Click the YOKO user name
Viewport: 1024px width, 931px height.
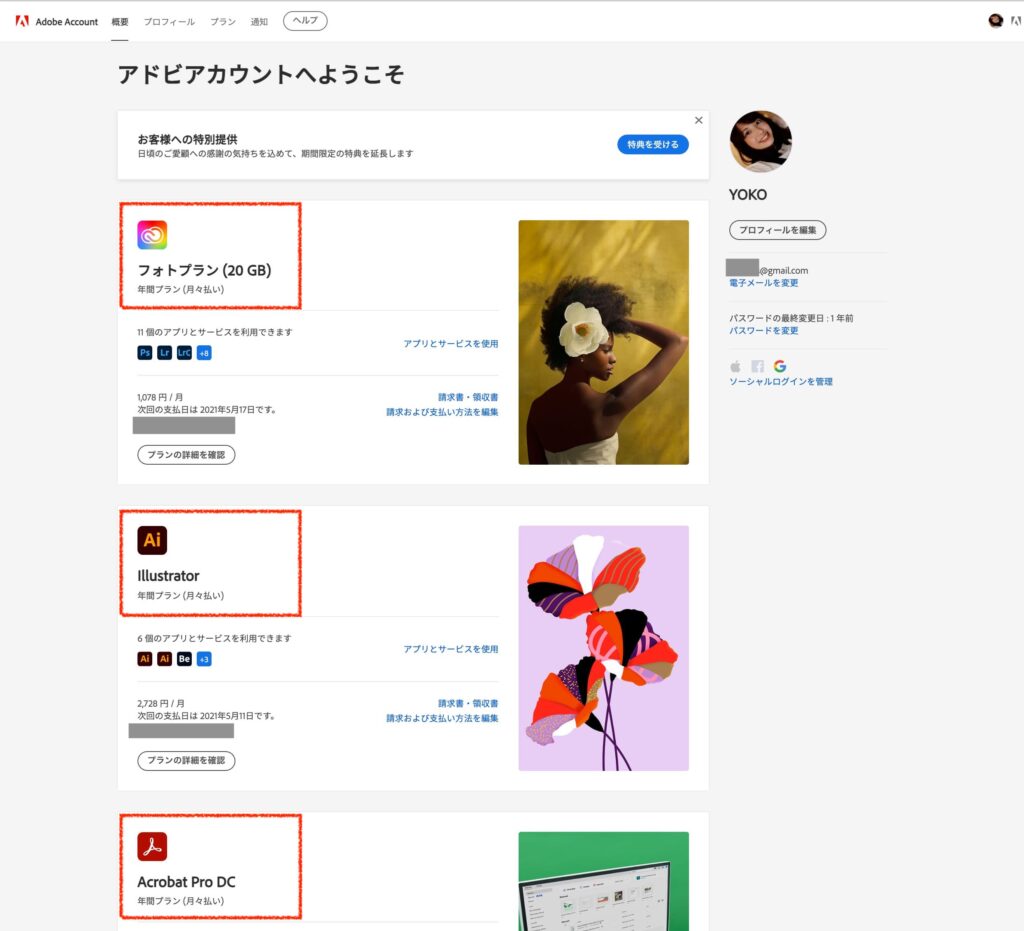click(748, 195)
